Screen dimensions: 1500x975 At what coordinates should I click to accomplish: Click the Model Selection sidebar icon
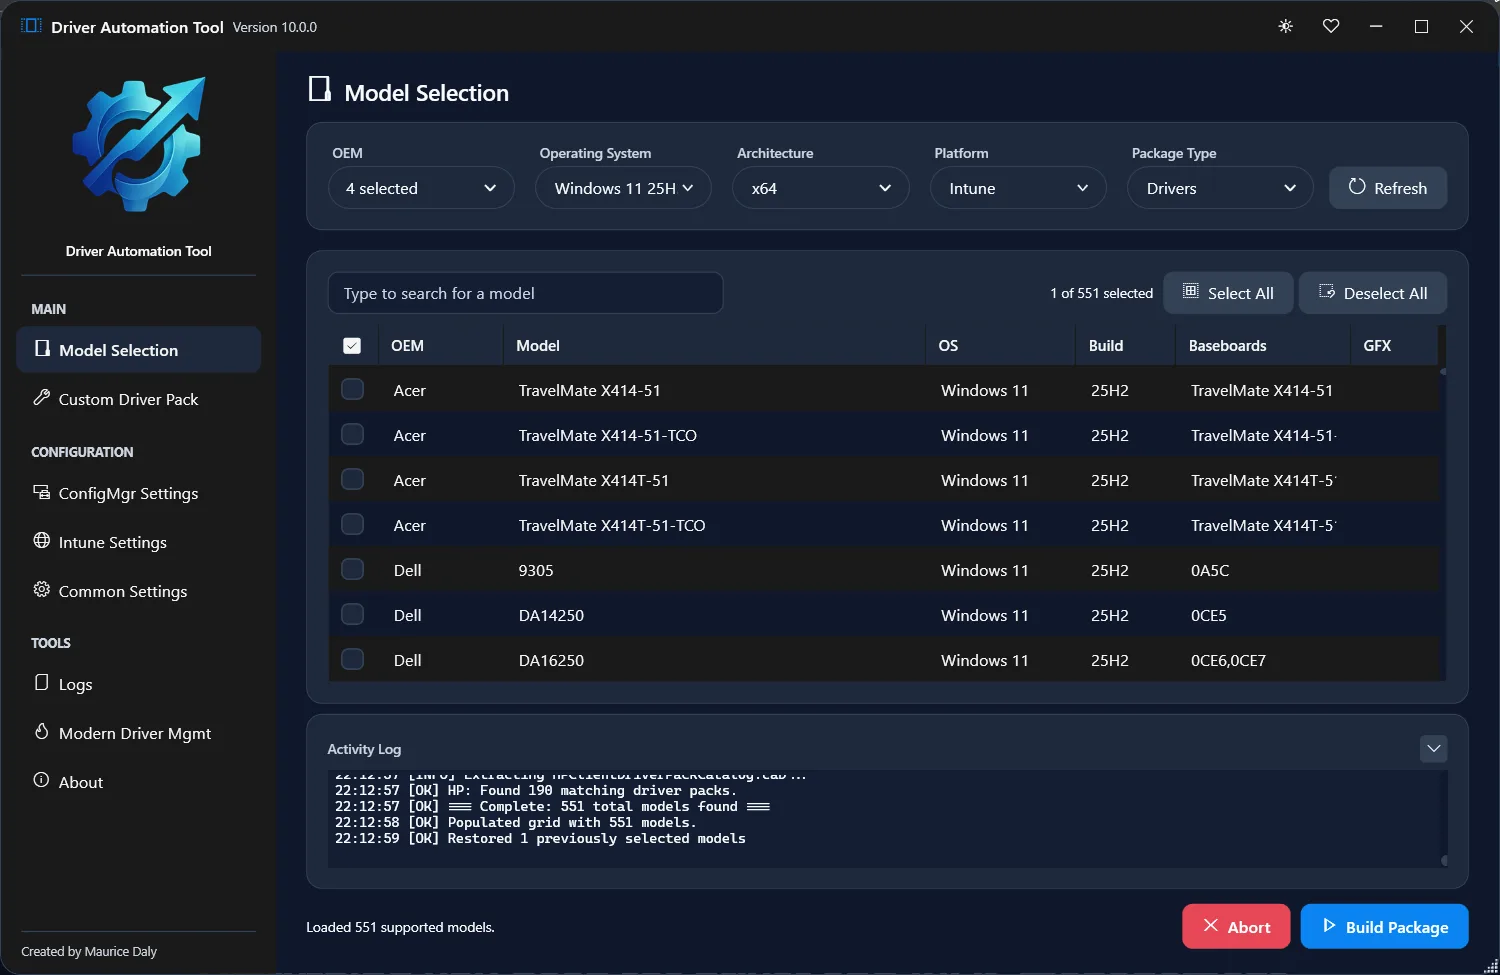coord(42,348)
